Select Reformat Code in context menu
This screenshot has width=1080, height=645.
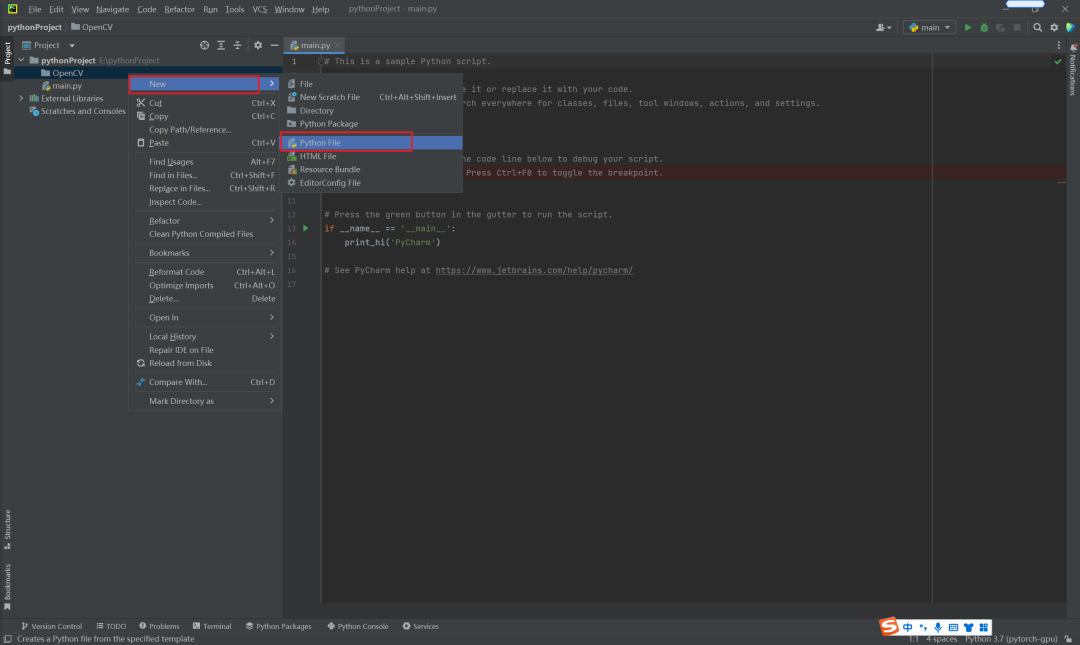[x=205, y=272]
